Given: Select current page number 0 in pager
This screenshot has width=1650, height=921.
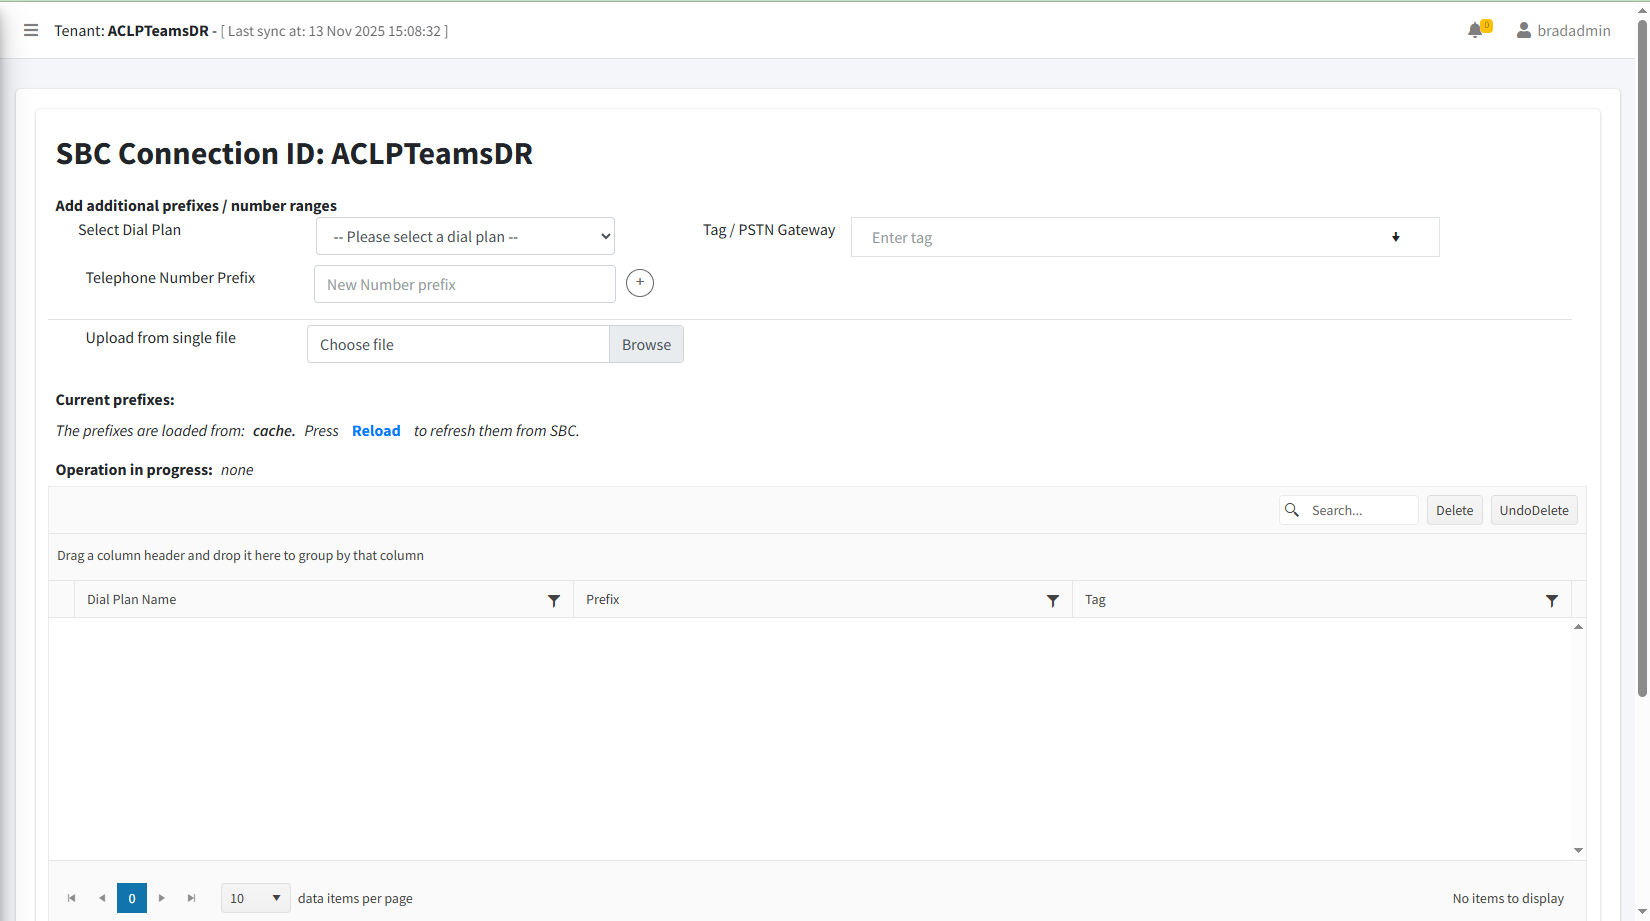Looking at the screenshot, I should (x=132, y=898).
